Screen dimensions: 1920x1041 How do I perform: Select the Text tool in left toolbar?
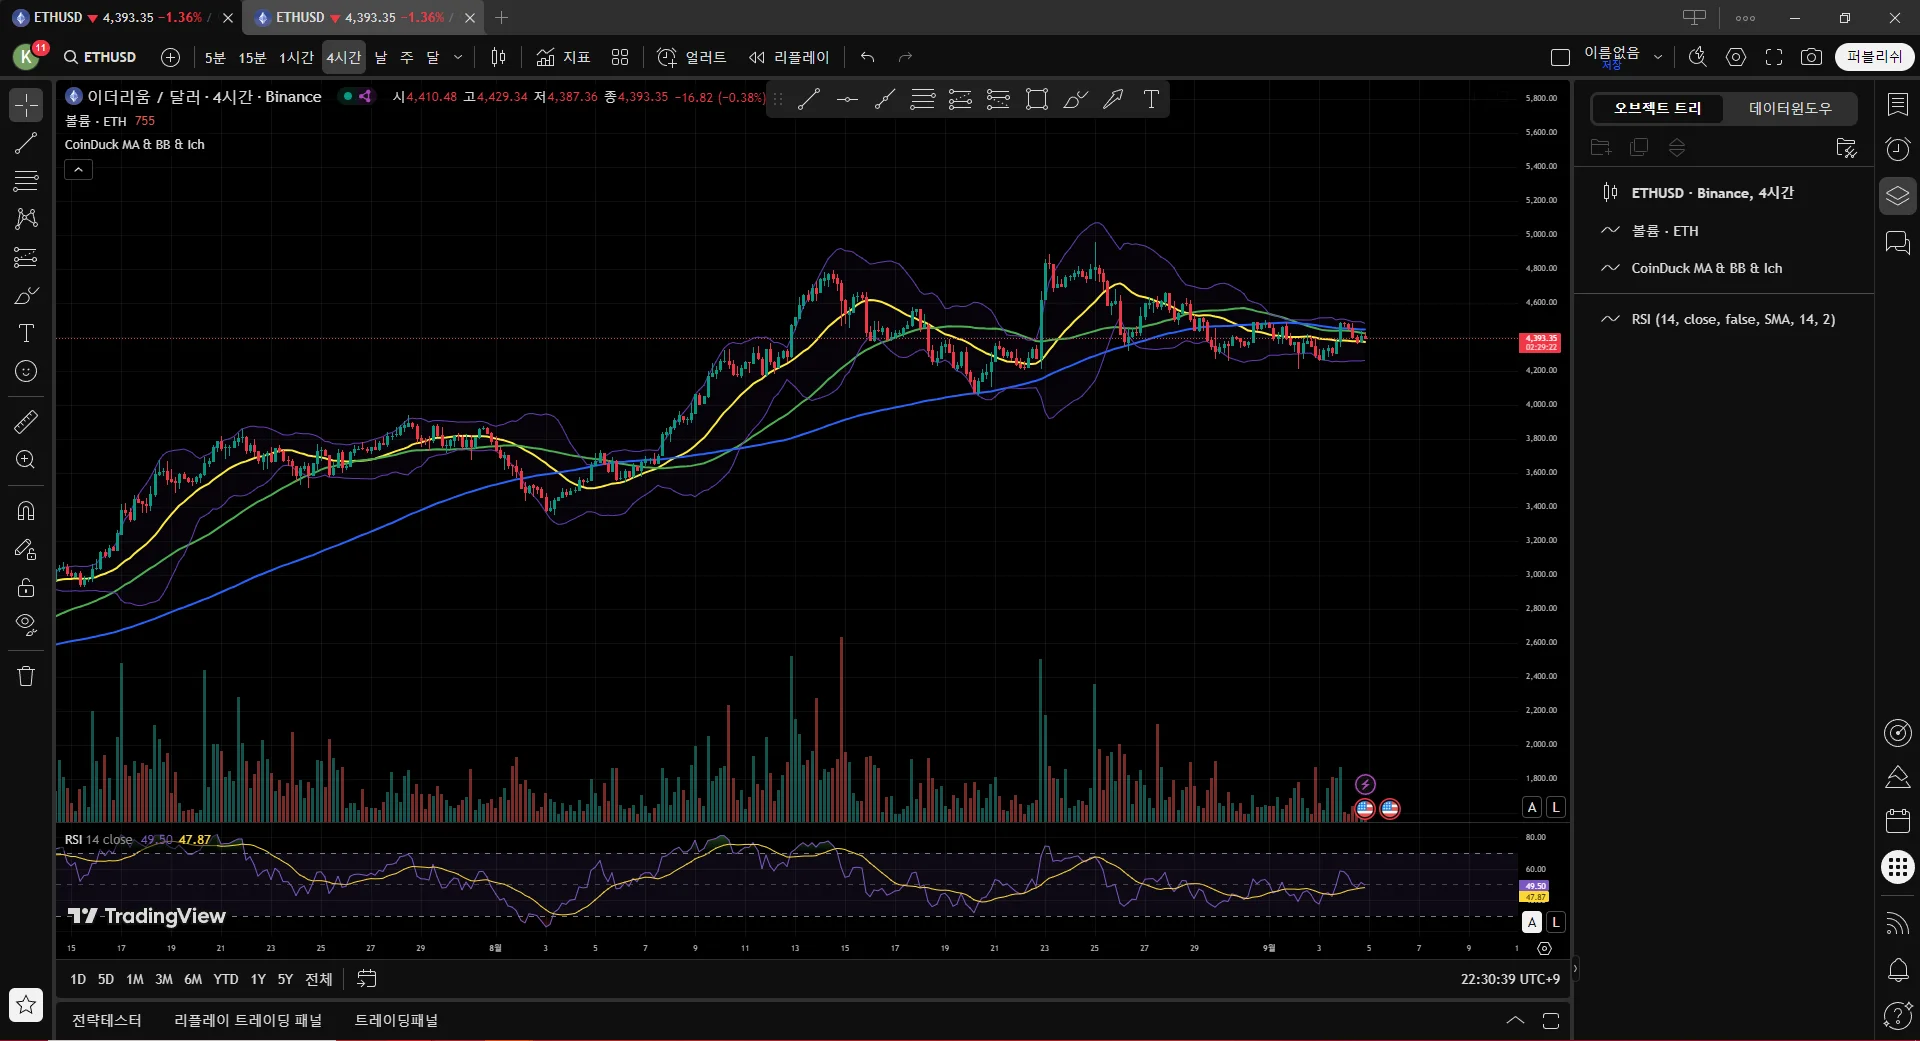[26, 333]
